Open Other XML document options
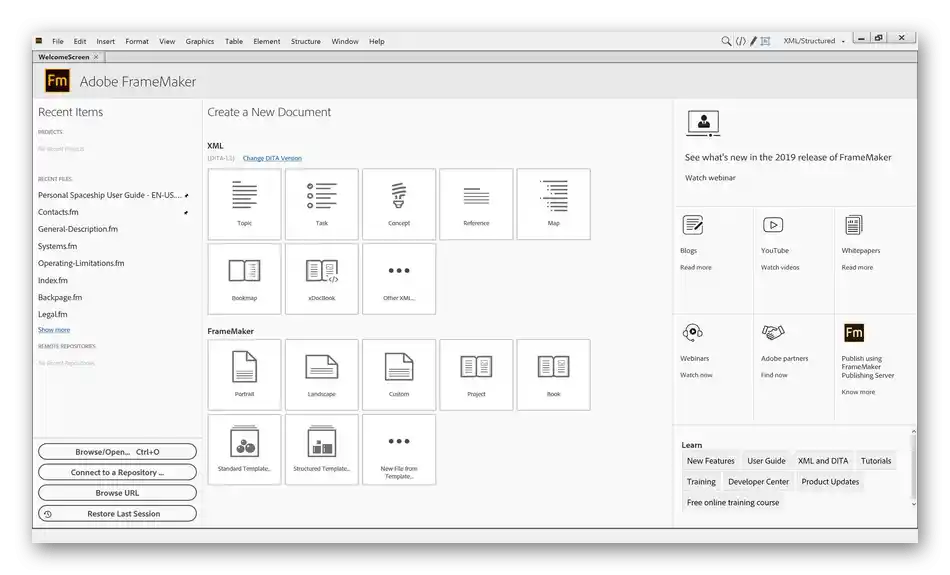 (399, 279)
